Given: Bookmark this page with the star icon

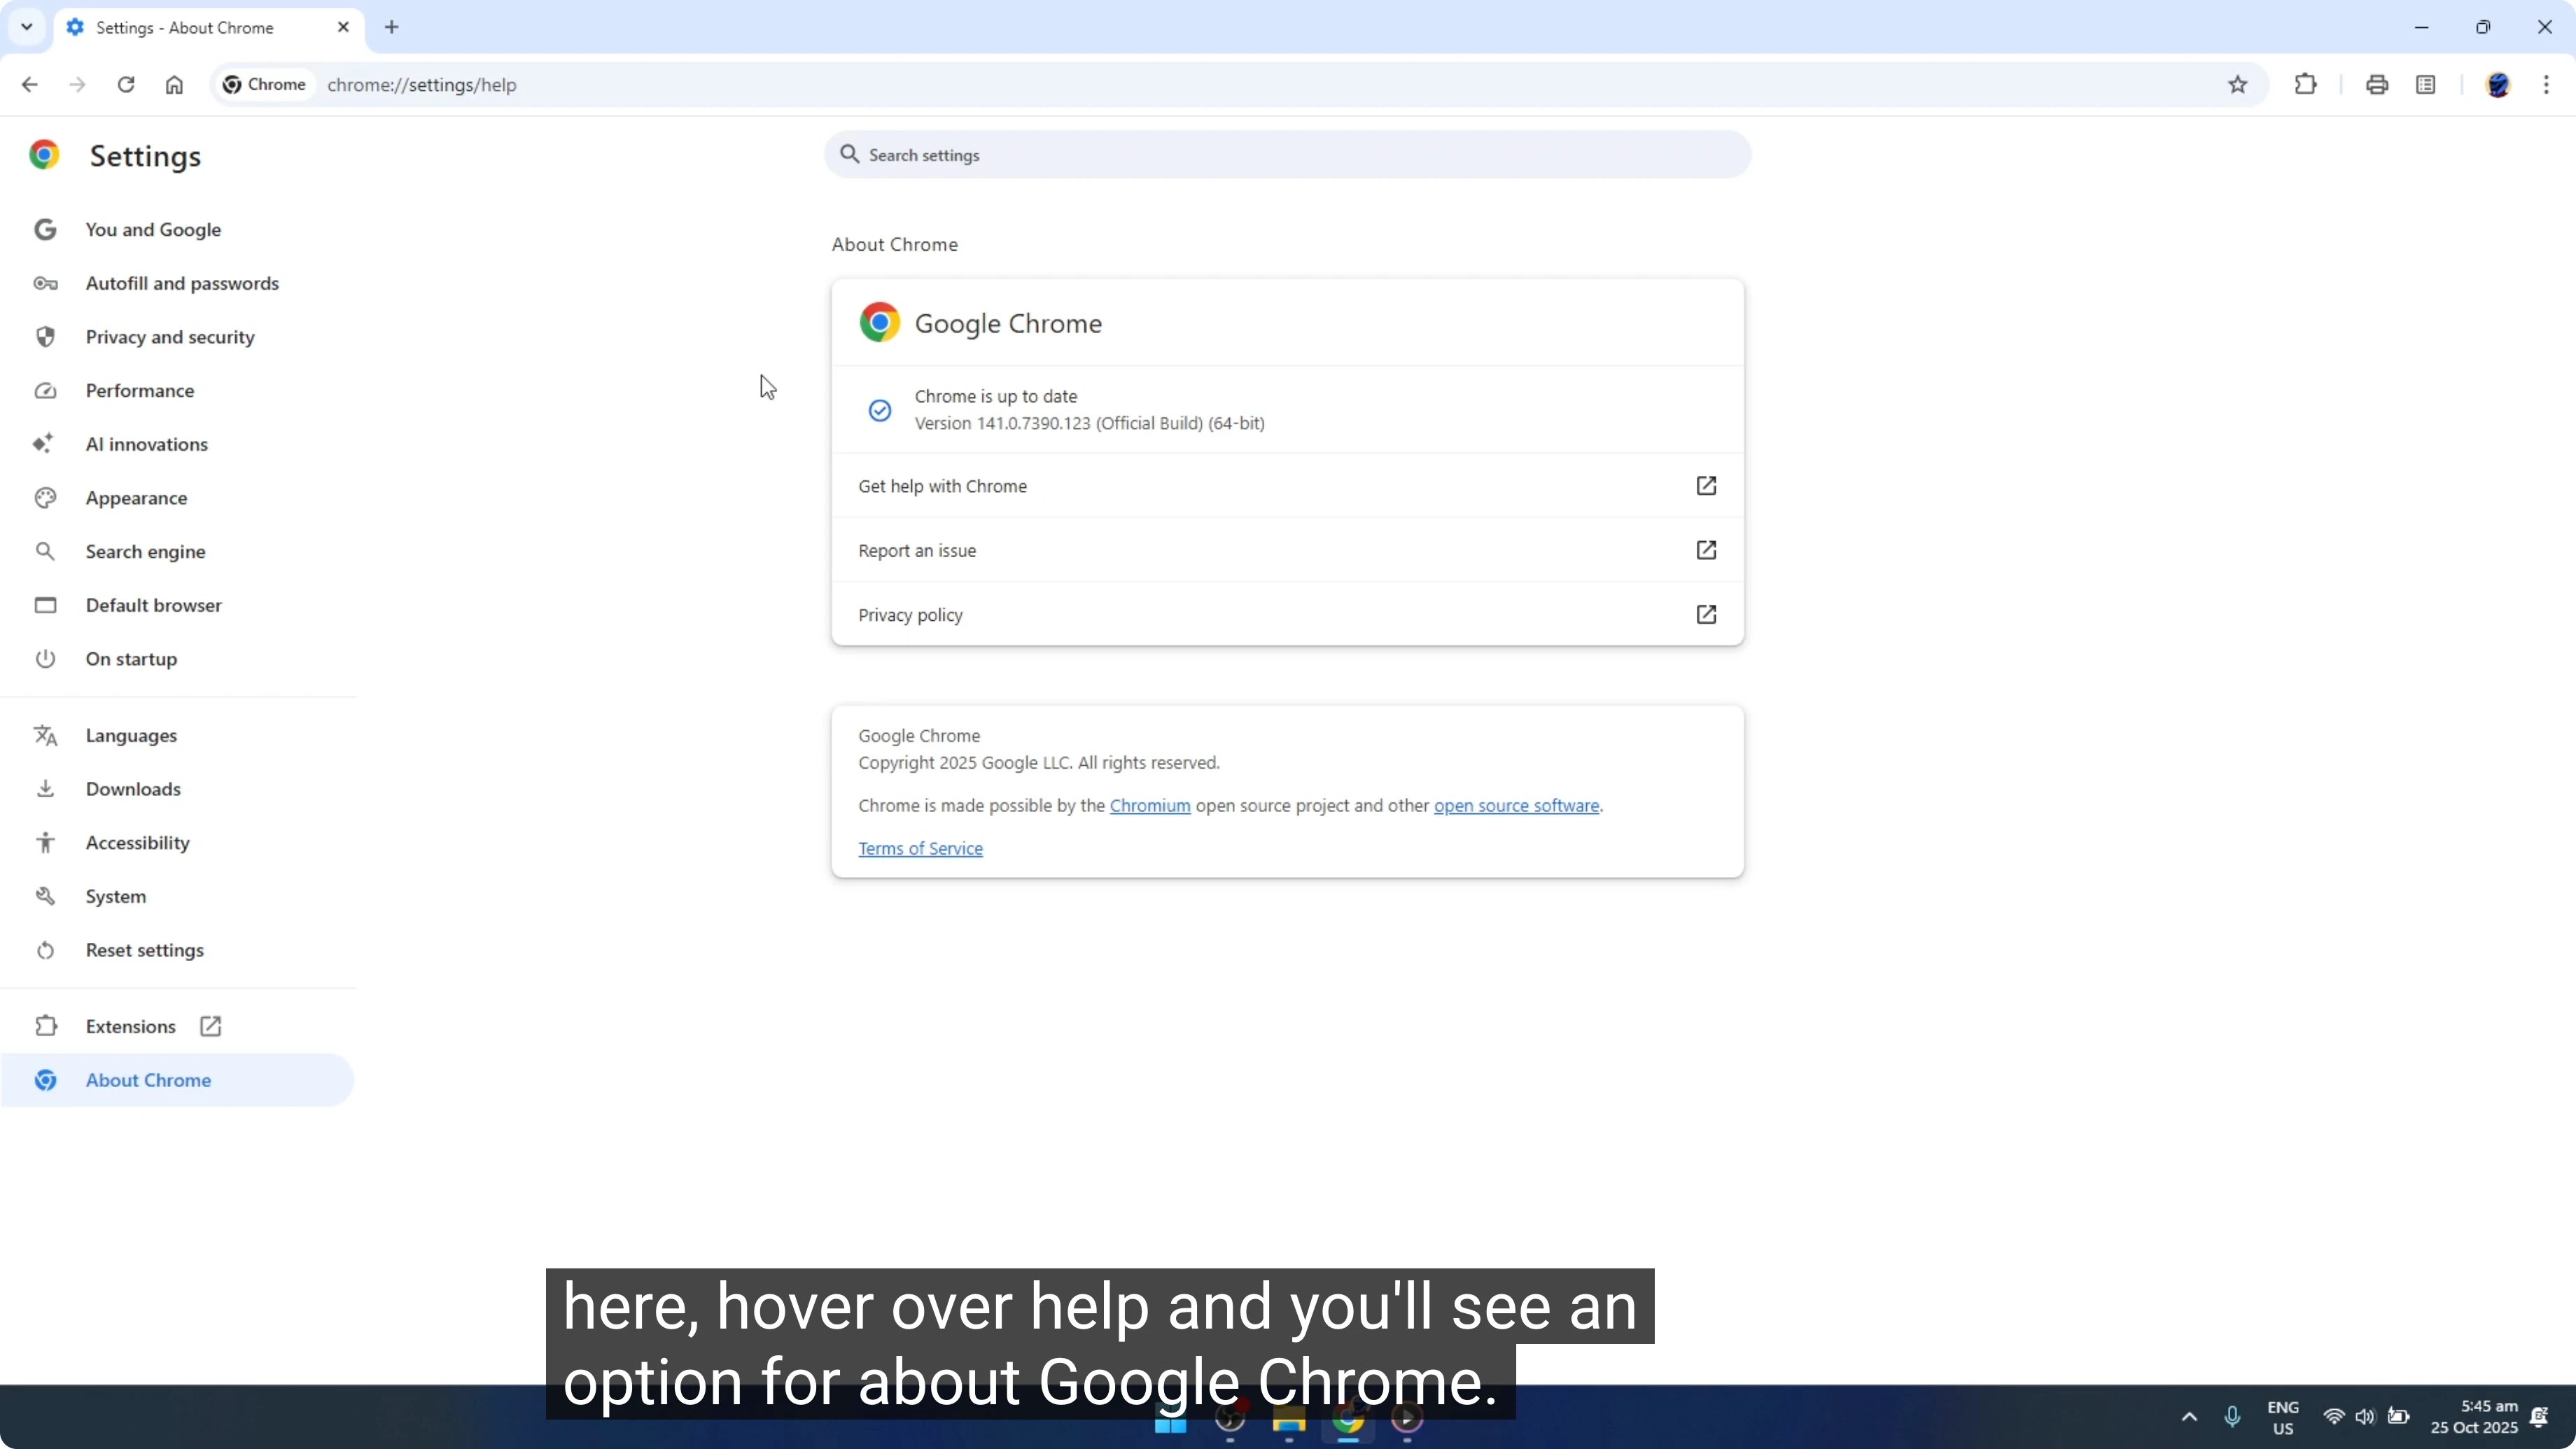Looking at the screenshot, I should 2238,84.
